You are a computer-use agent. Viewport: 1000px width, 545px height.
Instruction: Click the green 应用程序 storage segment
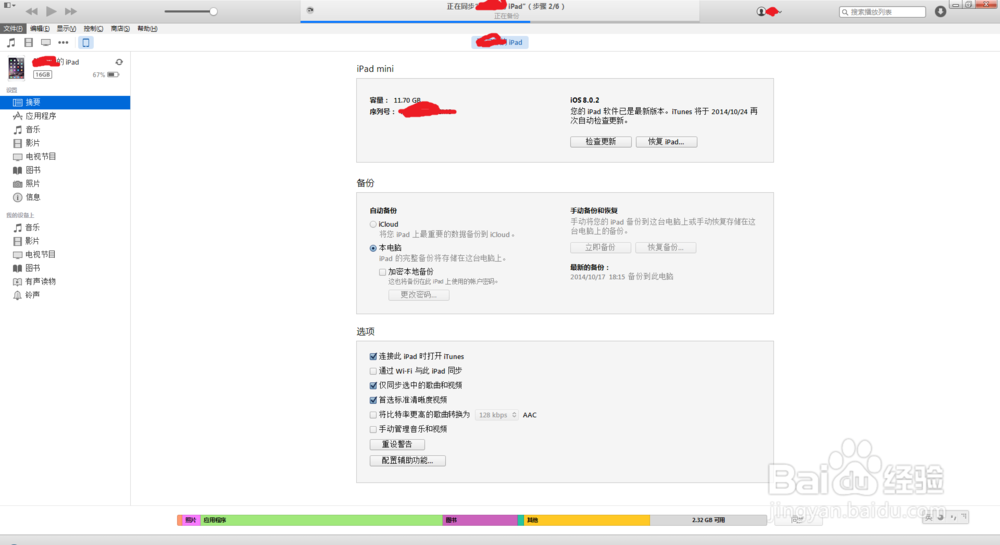click(x=321, y=520)
